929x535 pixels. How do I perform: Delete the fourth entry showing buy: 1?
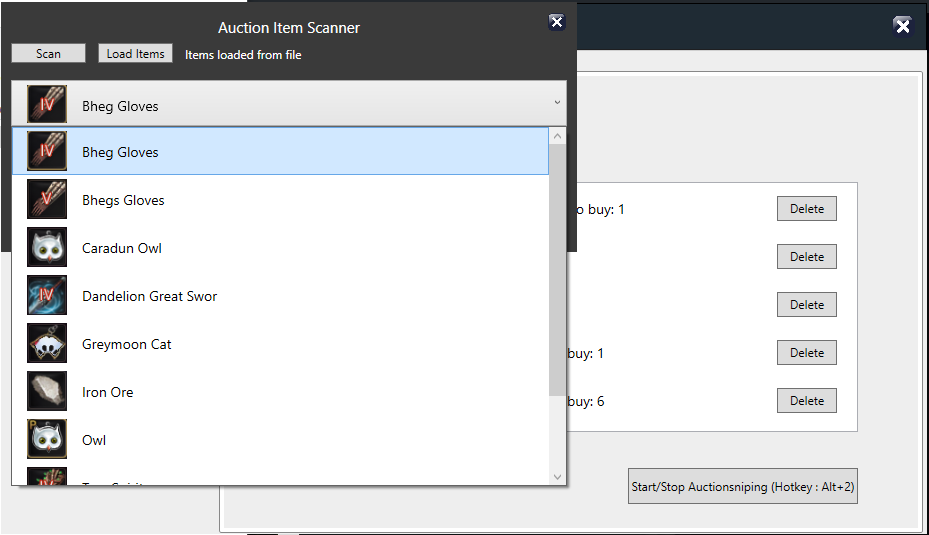(806, 353)
